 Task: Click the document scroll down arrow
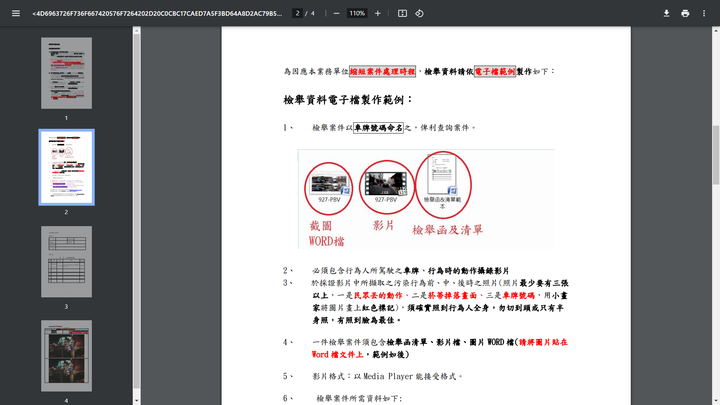pyautogui.click(x=716, y=401)
